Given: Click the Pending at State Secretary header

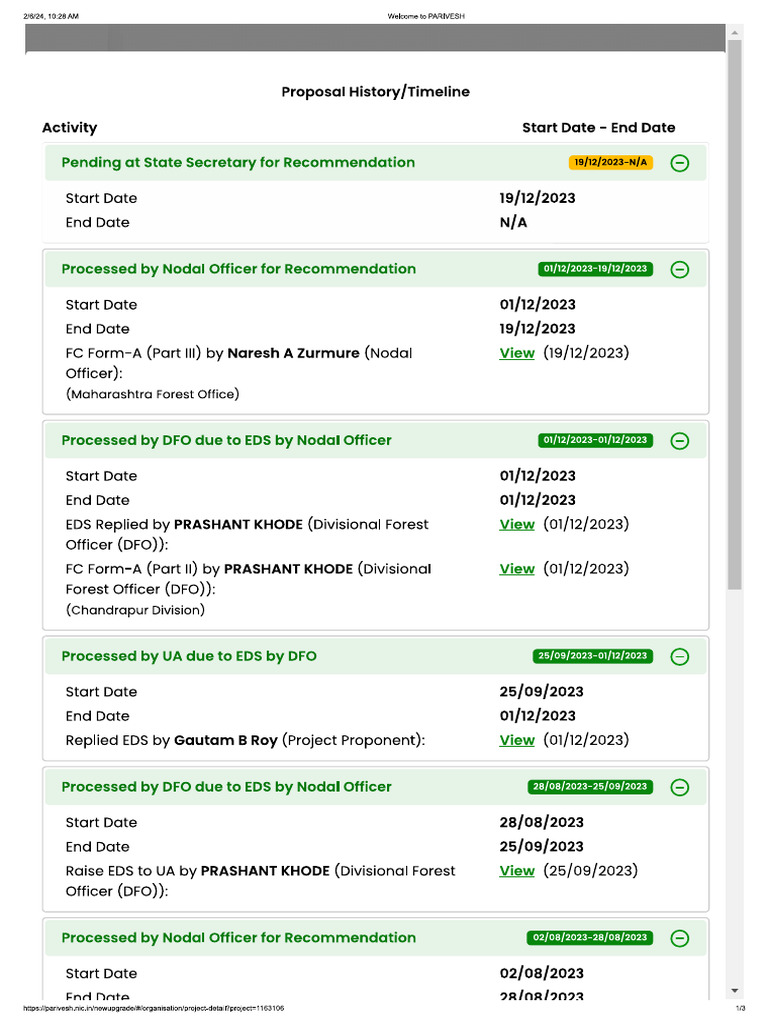Looking at the screenshot, I should click(238, 163).
